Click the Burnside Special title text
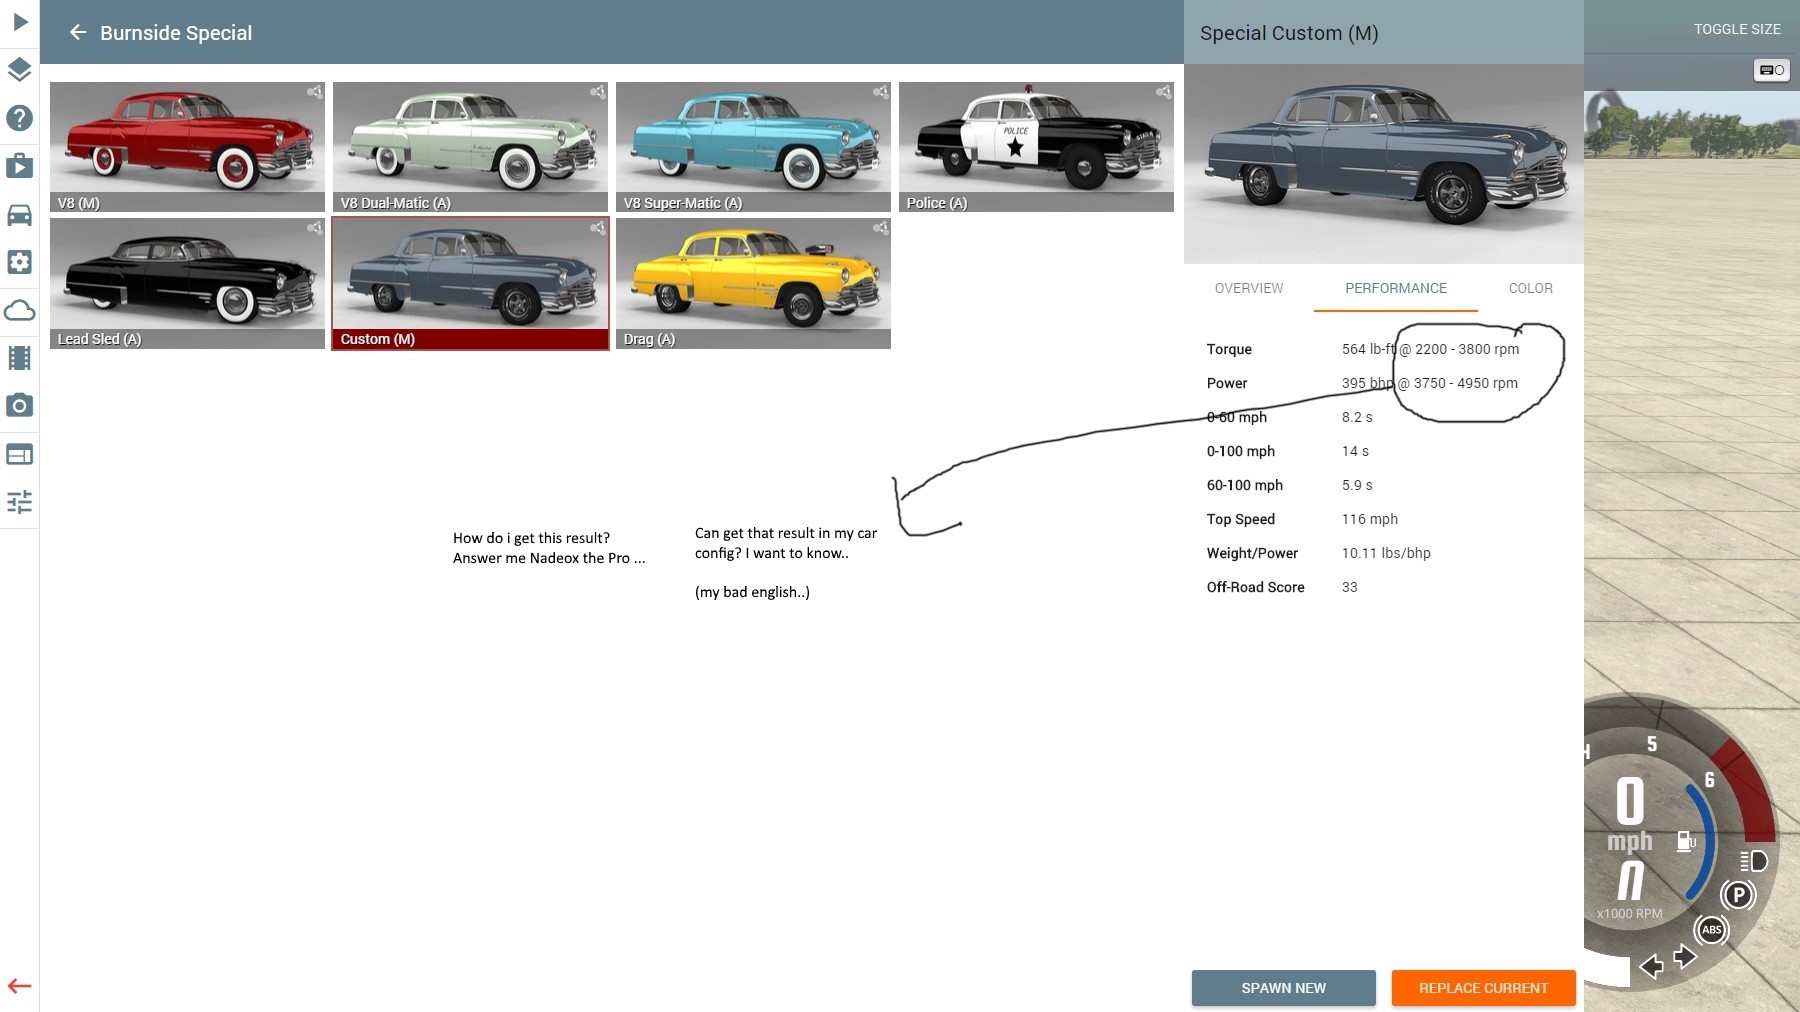 [176, 33]
